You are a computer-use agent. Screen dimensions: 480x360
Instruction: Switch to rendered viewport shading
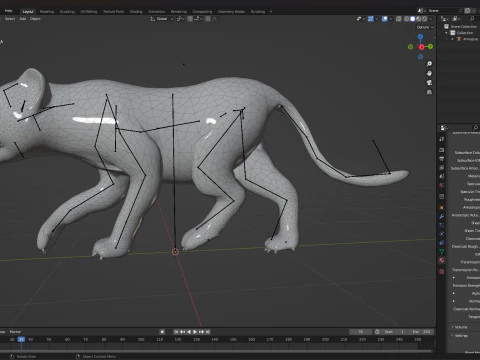(x=425, y=19)
